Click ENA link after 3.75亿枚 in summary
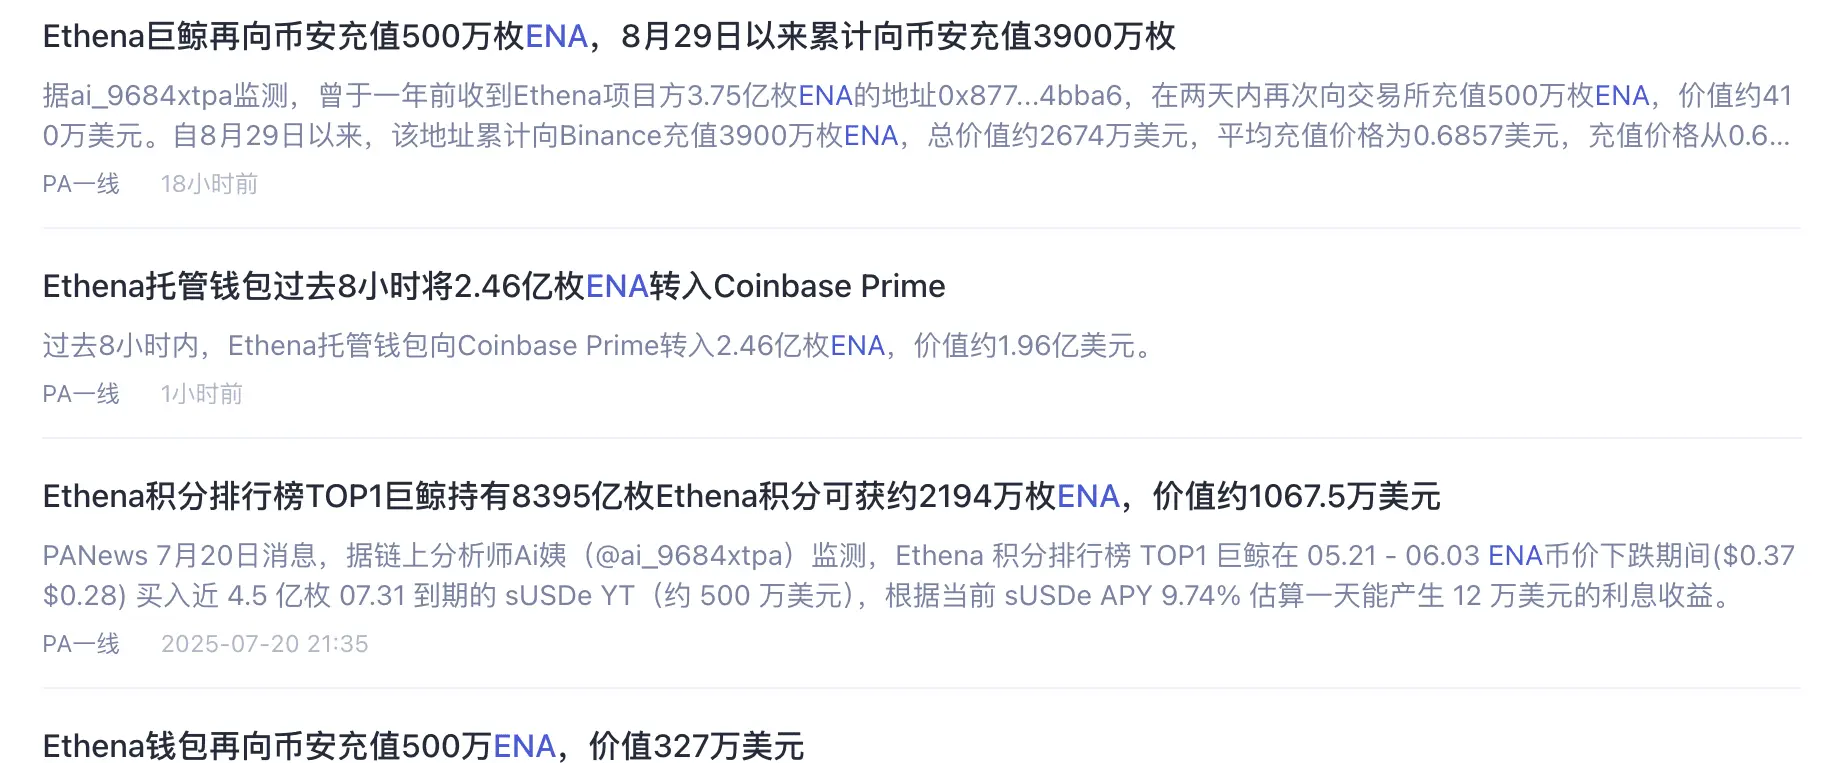 [x=825, y=96]
